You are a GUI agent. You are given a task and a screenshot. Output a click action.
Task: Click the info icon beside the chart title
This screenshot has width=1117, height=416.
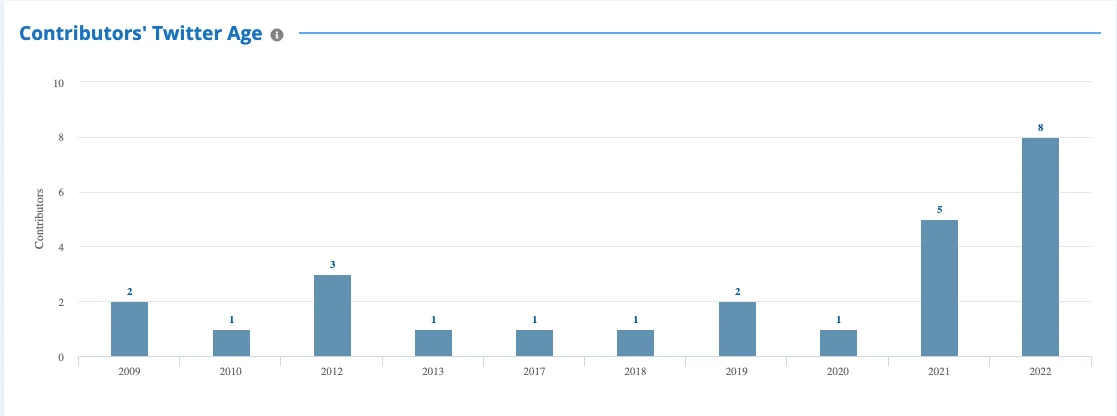pos(277,35)
